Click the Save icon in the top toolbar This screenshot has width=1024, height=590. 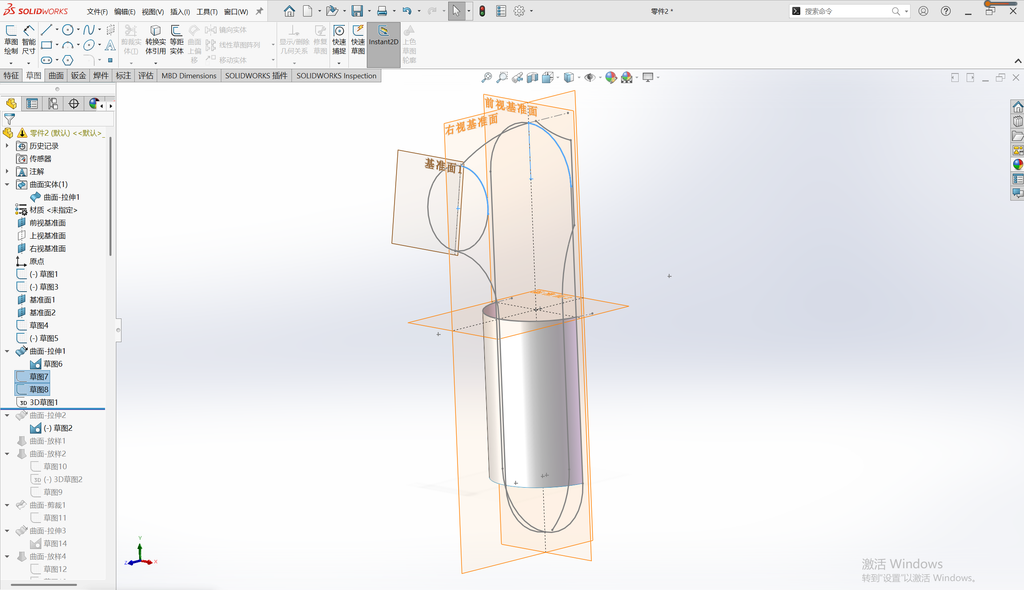coord(357,11)
